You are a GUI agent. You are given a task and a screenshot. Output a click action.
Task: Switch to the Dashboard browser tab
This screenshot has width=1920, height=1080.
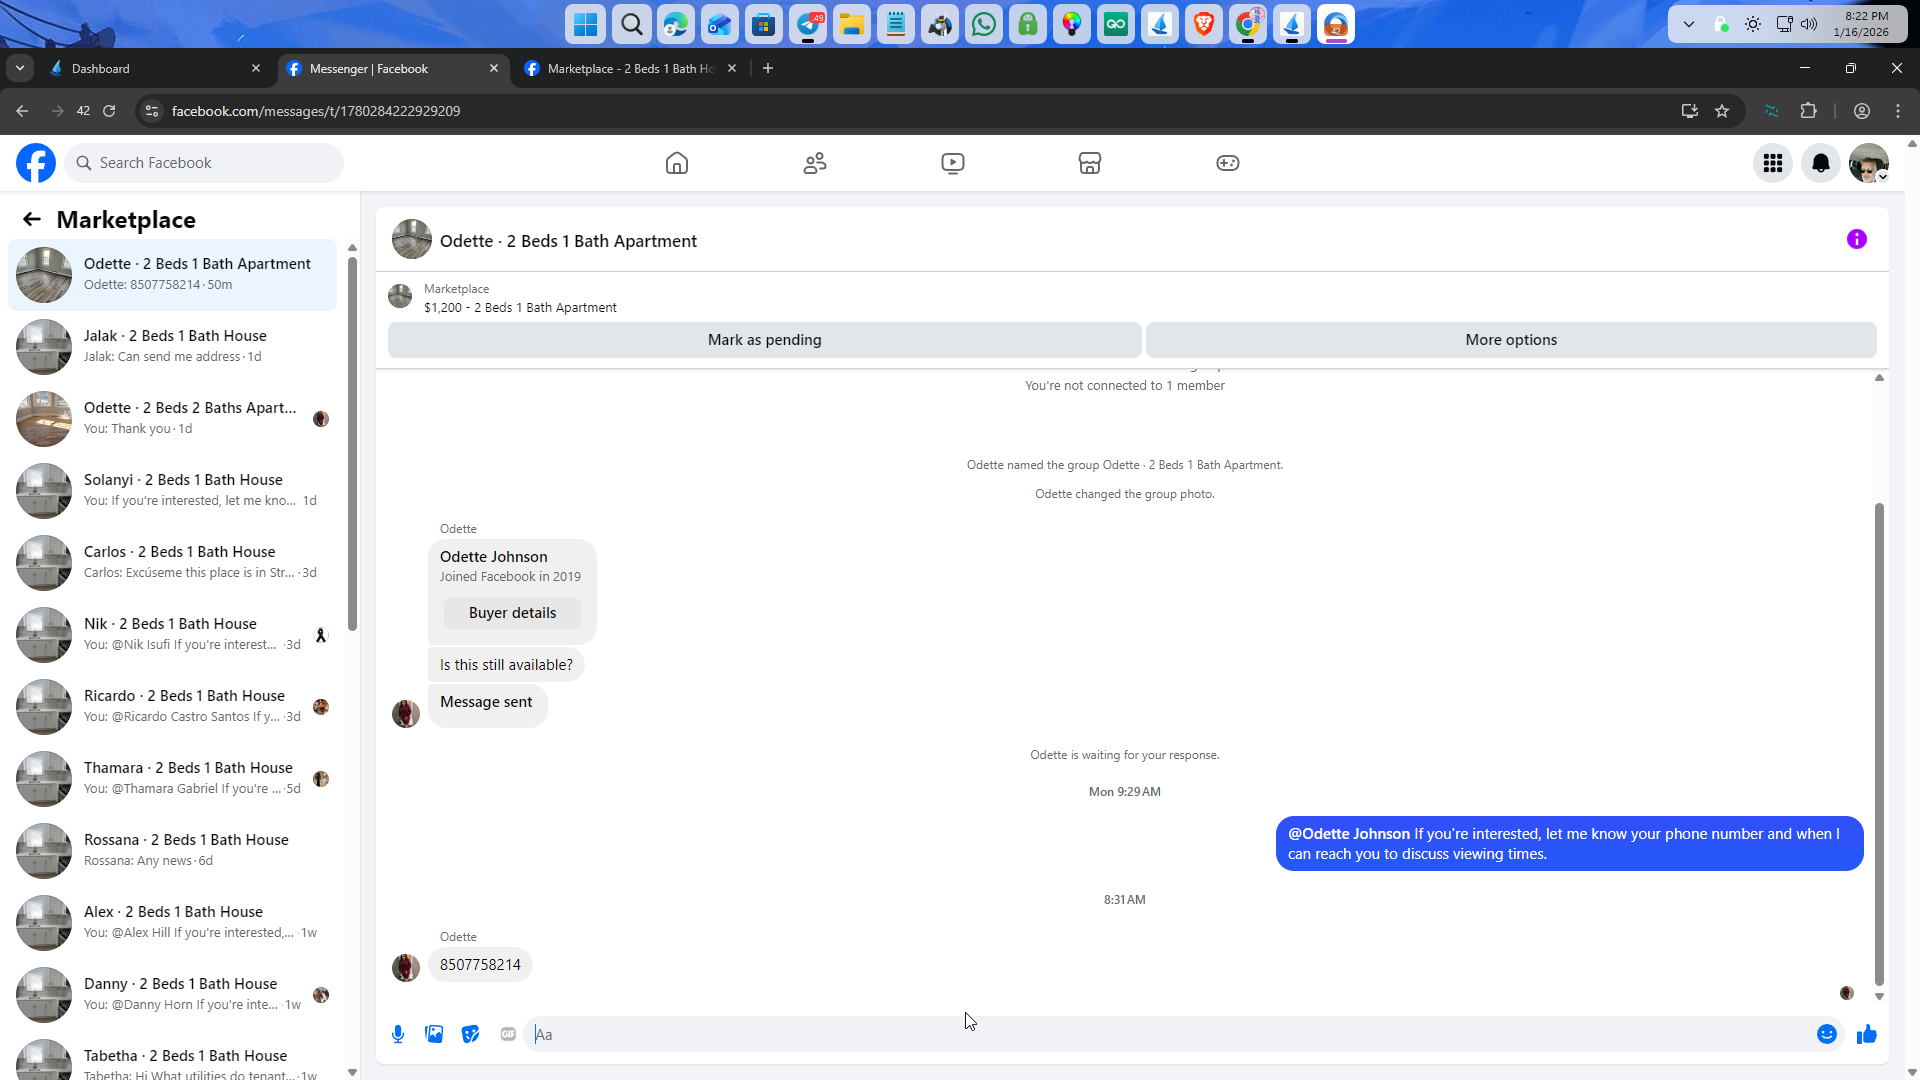tap(150, 68)
